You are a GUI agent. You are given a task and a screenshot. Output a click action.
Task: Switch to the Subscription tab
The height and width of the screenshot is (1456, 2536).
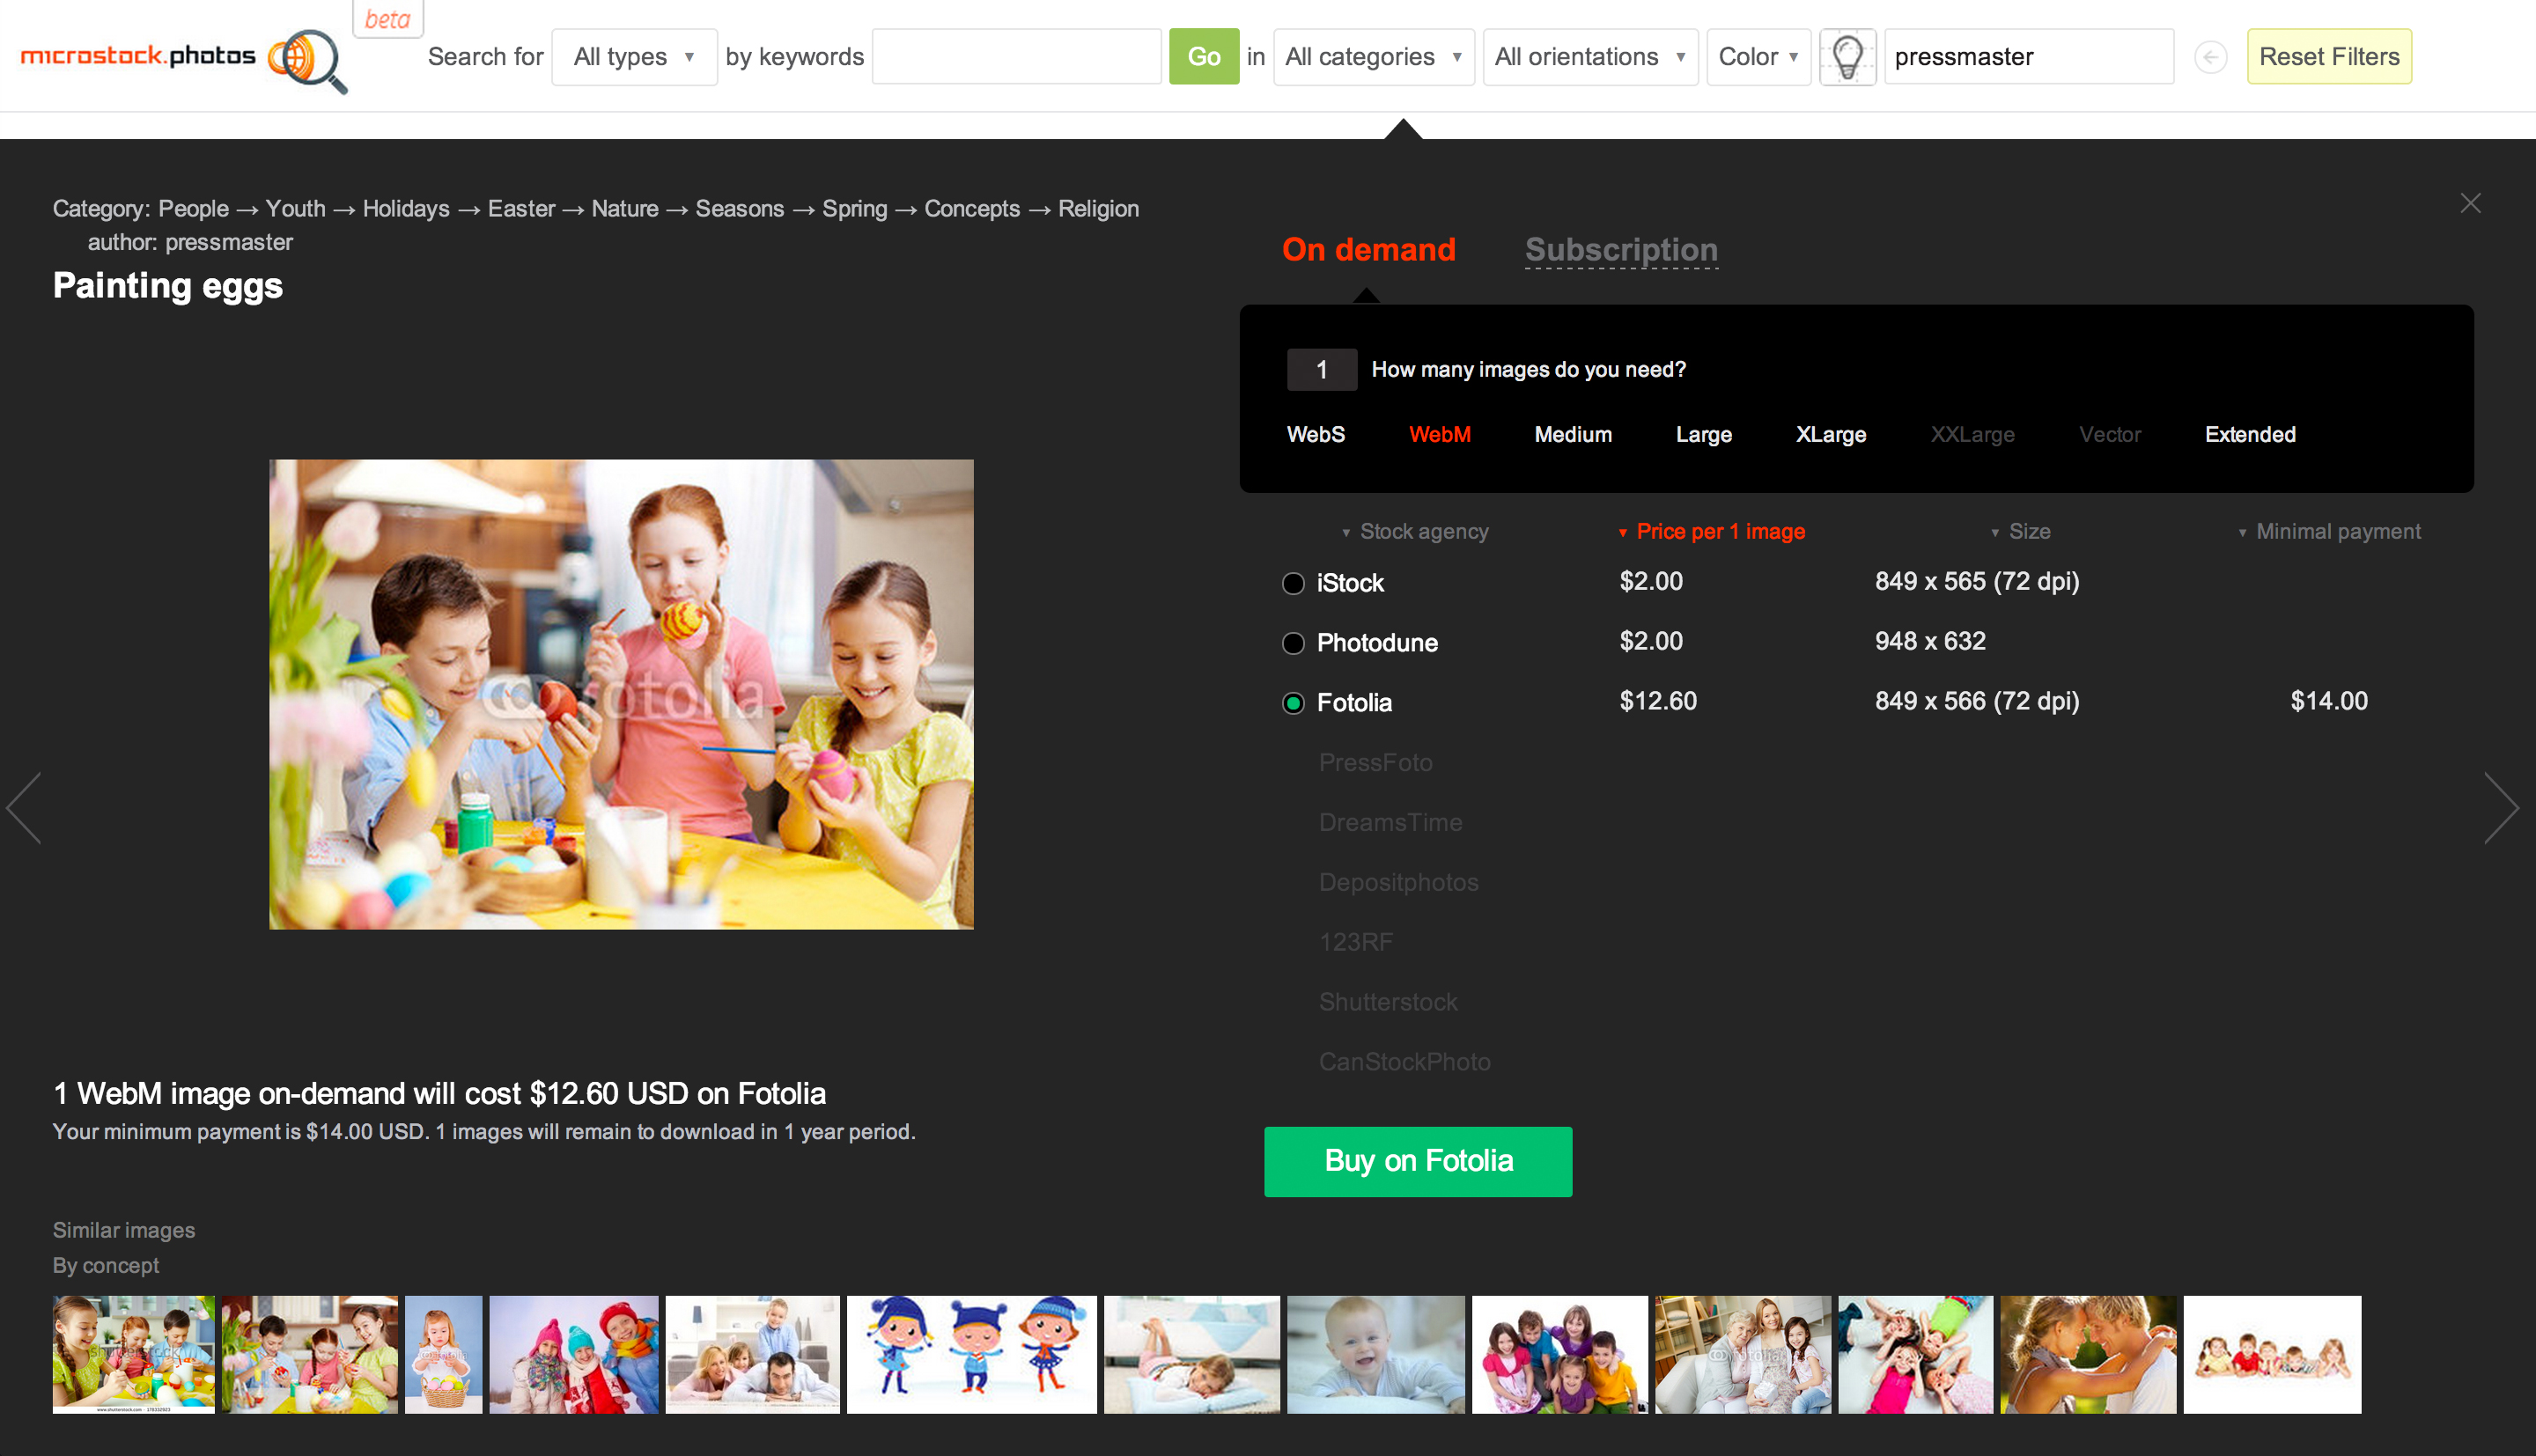pos(1620,250)
